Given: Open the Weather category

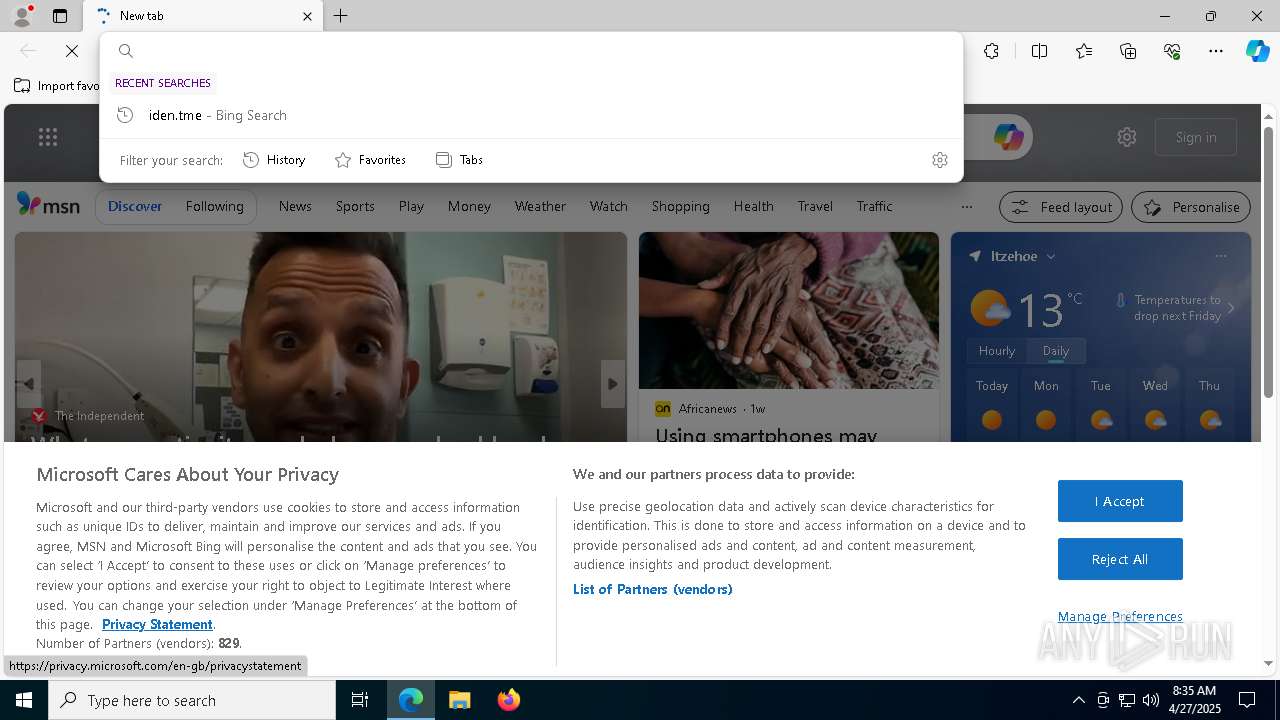Looking at the screenshot, I should pyautogui.click(x=540, y=206).
